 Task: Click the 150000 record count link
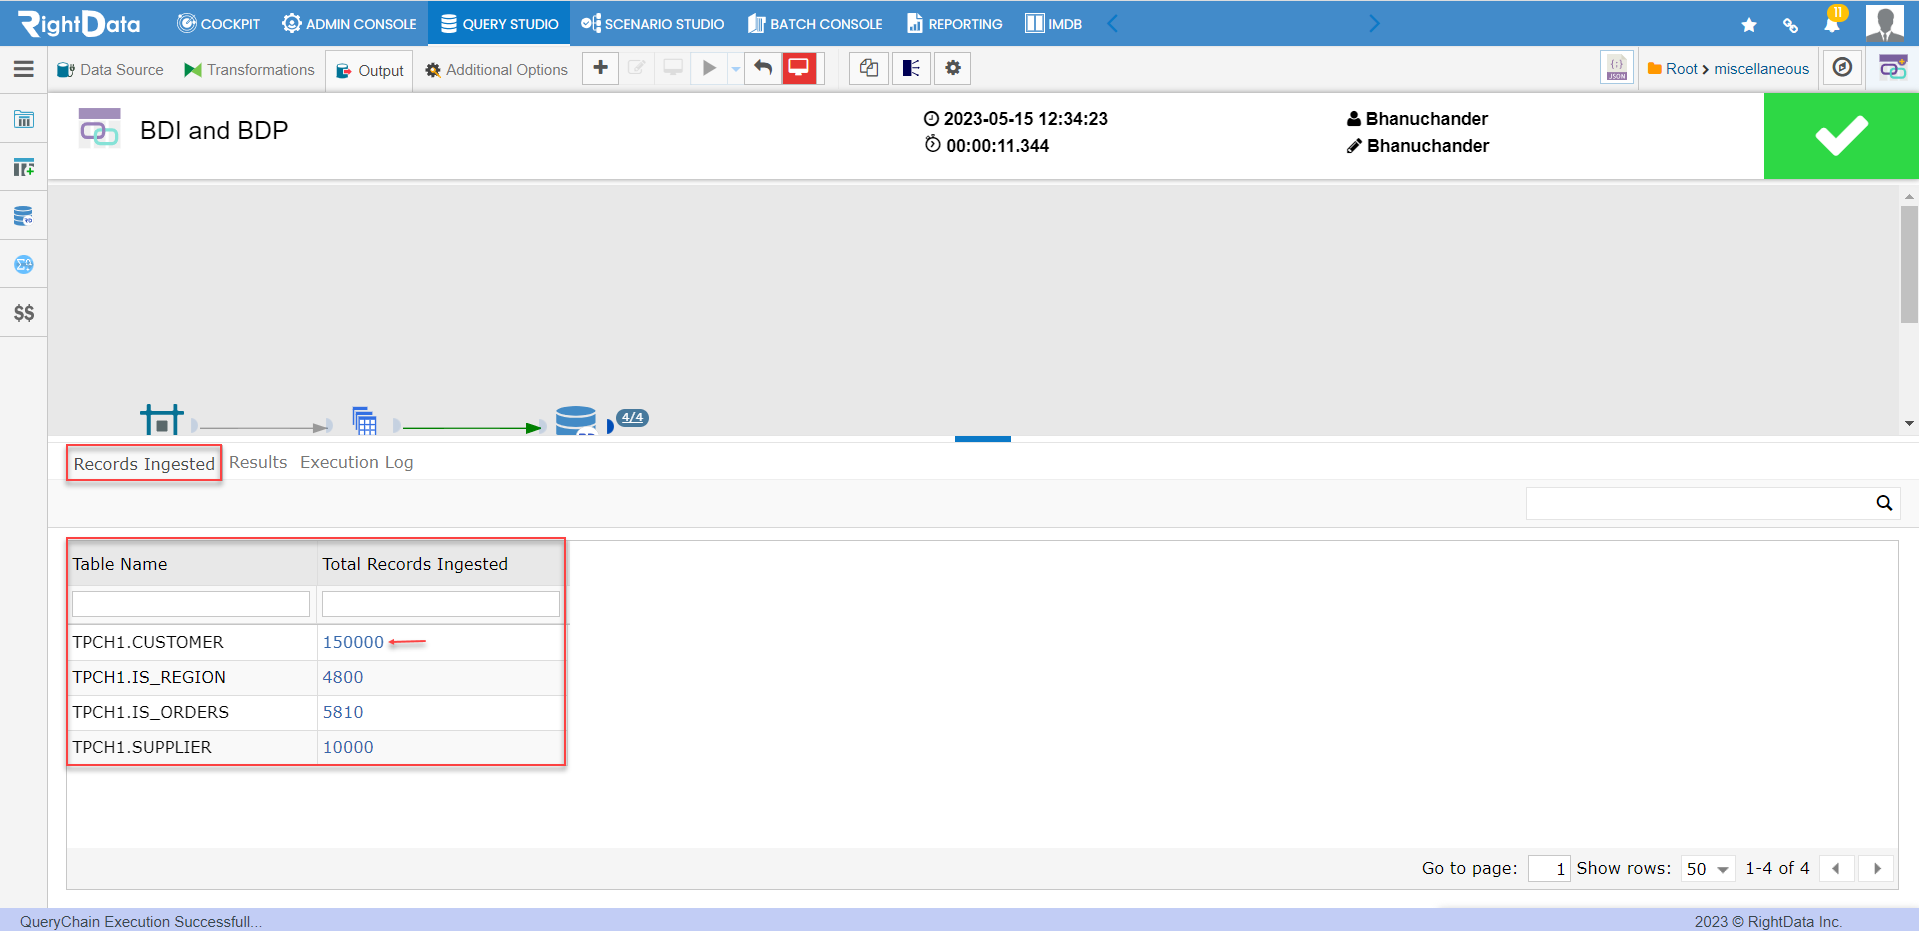tap(352, 642)
